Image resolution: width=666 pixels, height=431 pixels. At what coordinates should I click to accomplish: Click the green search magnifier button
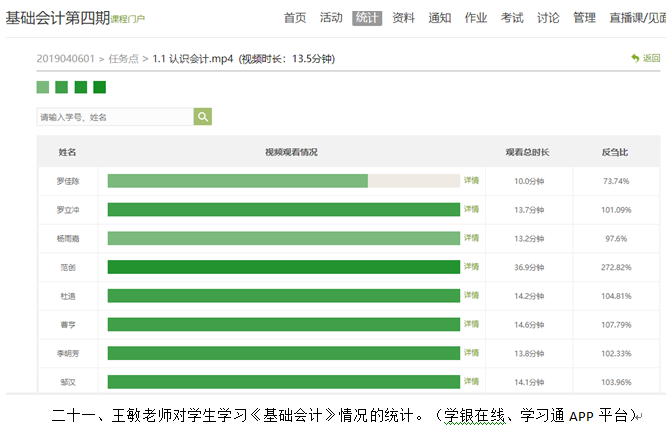[203, 117]
